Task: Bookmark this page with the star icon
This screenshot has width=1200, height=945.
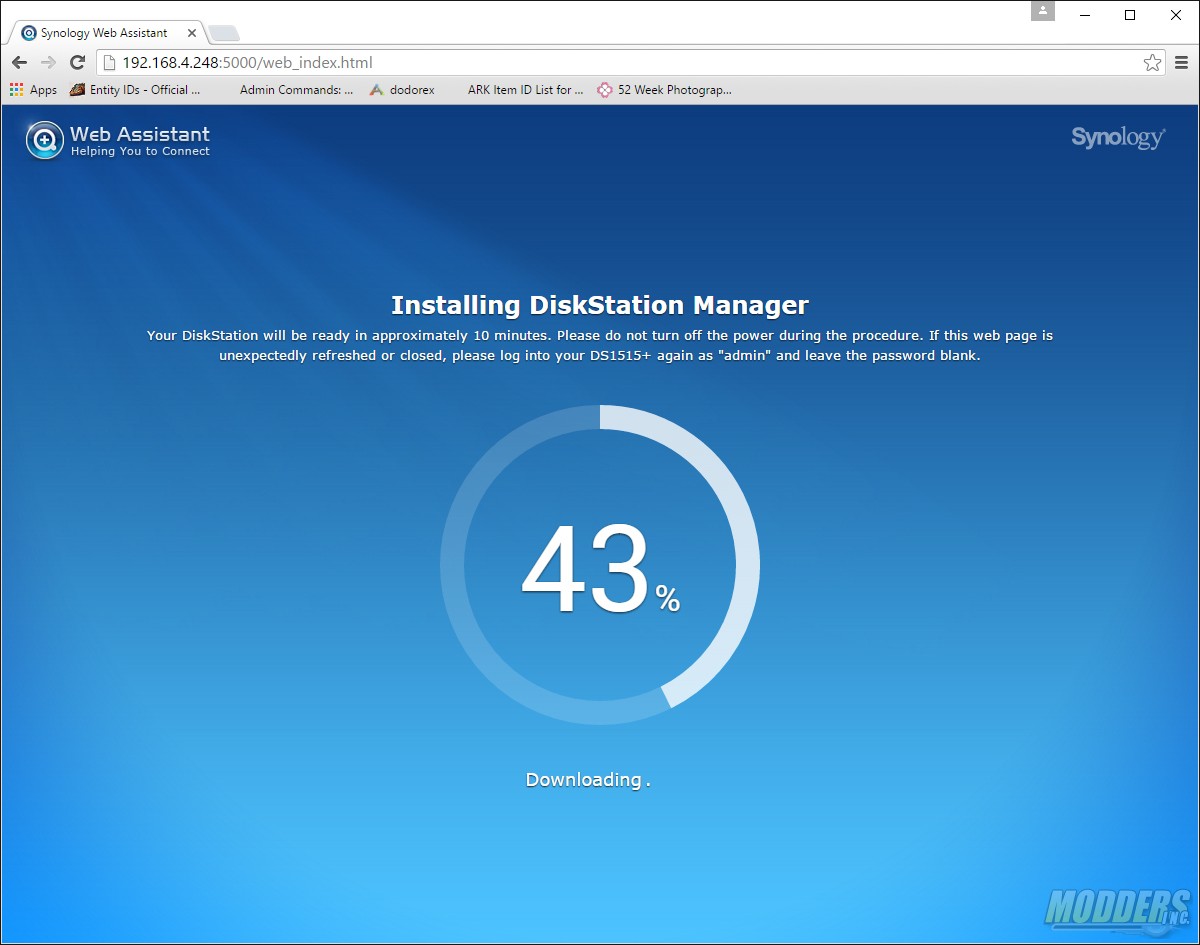Action: [x=1152, y=63]
